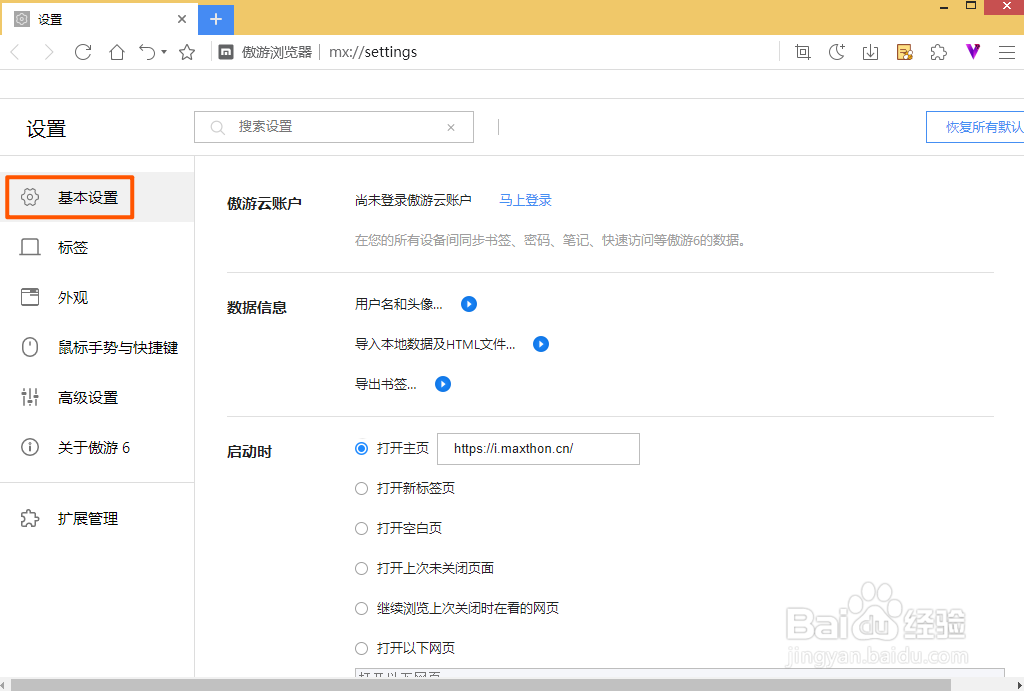Open the main hamburger menu

pos(1007,52)
